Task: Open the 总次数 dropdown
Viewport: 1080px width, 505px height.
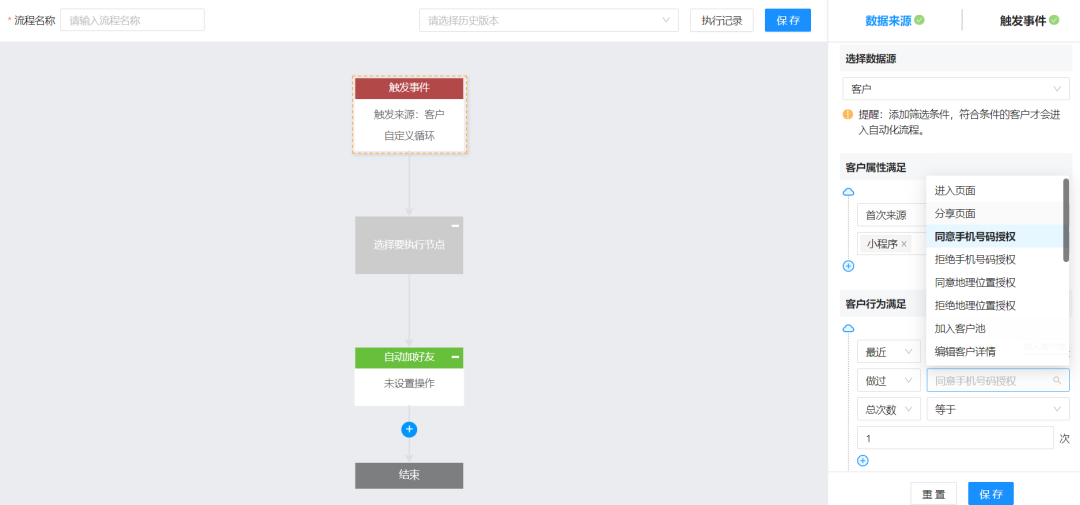Action: pyautogui.click(x=889, y=409)
